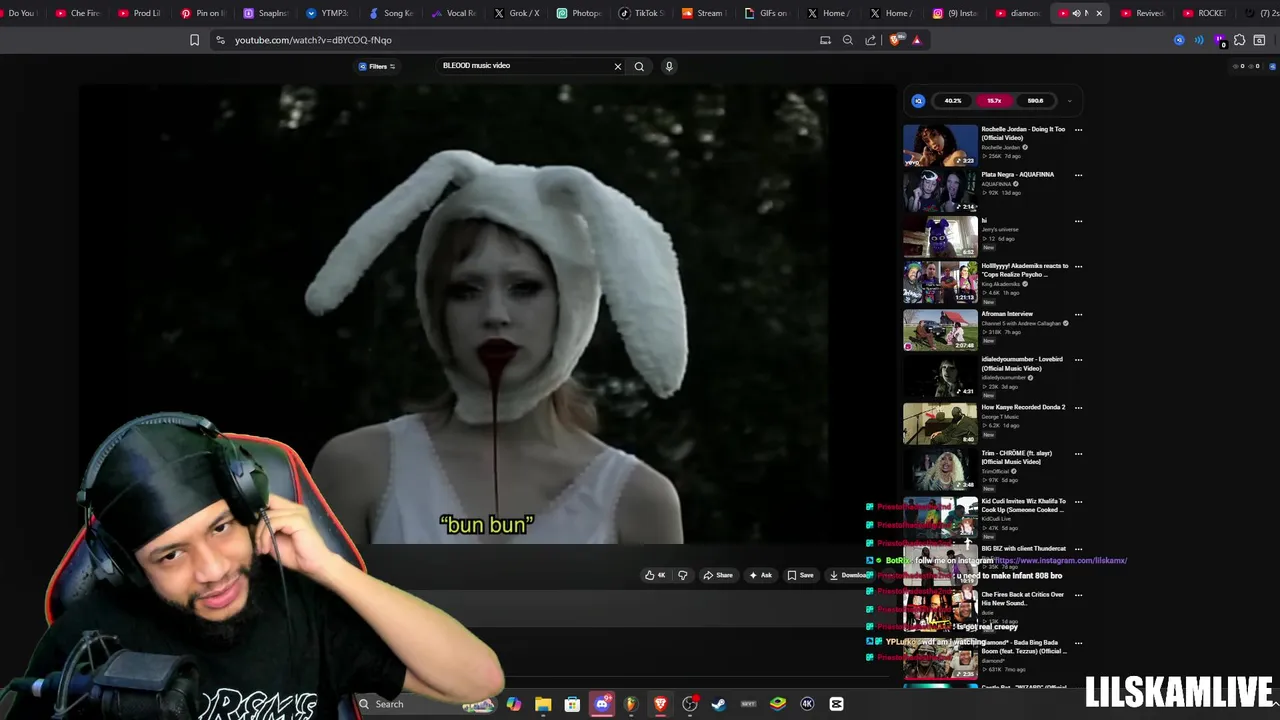Switch to the Che Fires browser tab

(x=78, y=13)
